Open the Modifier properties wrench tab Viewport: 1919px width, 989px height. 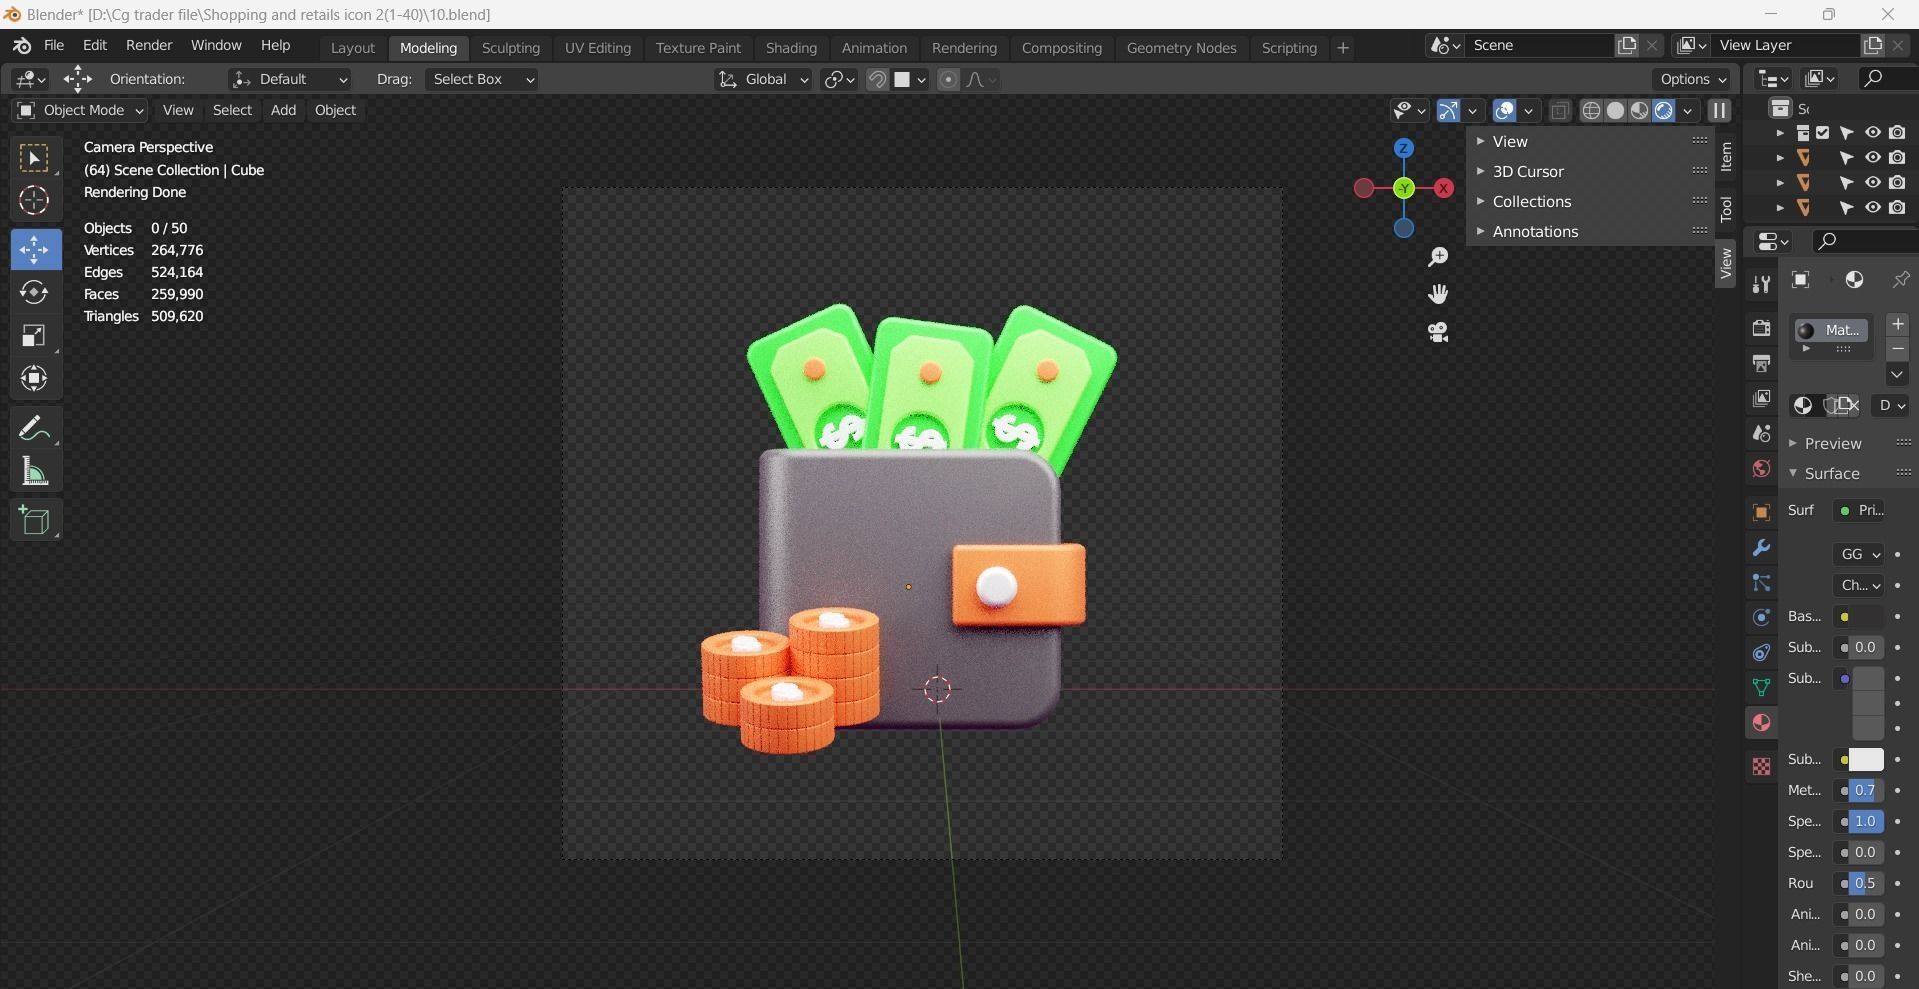coord(1761,548)
